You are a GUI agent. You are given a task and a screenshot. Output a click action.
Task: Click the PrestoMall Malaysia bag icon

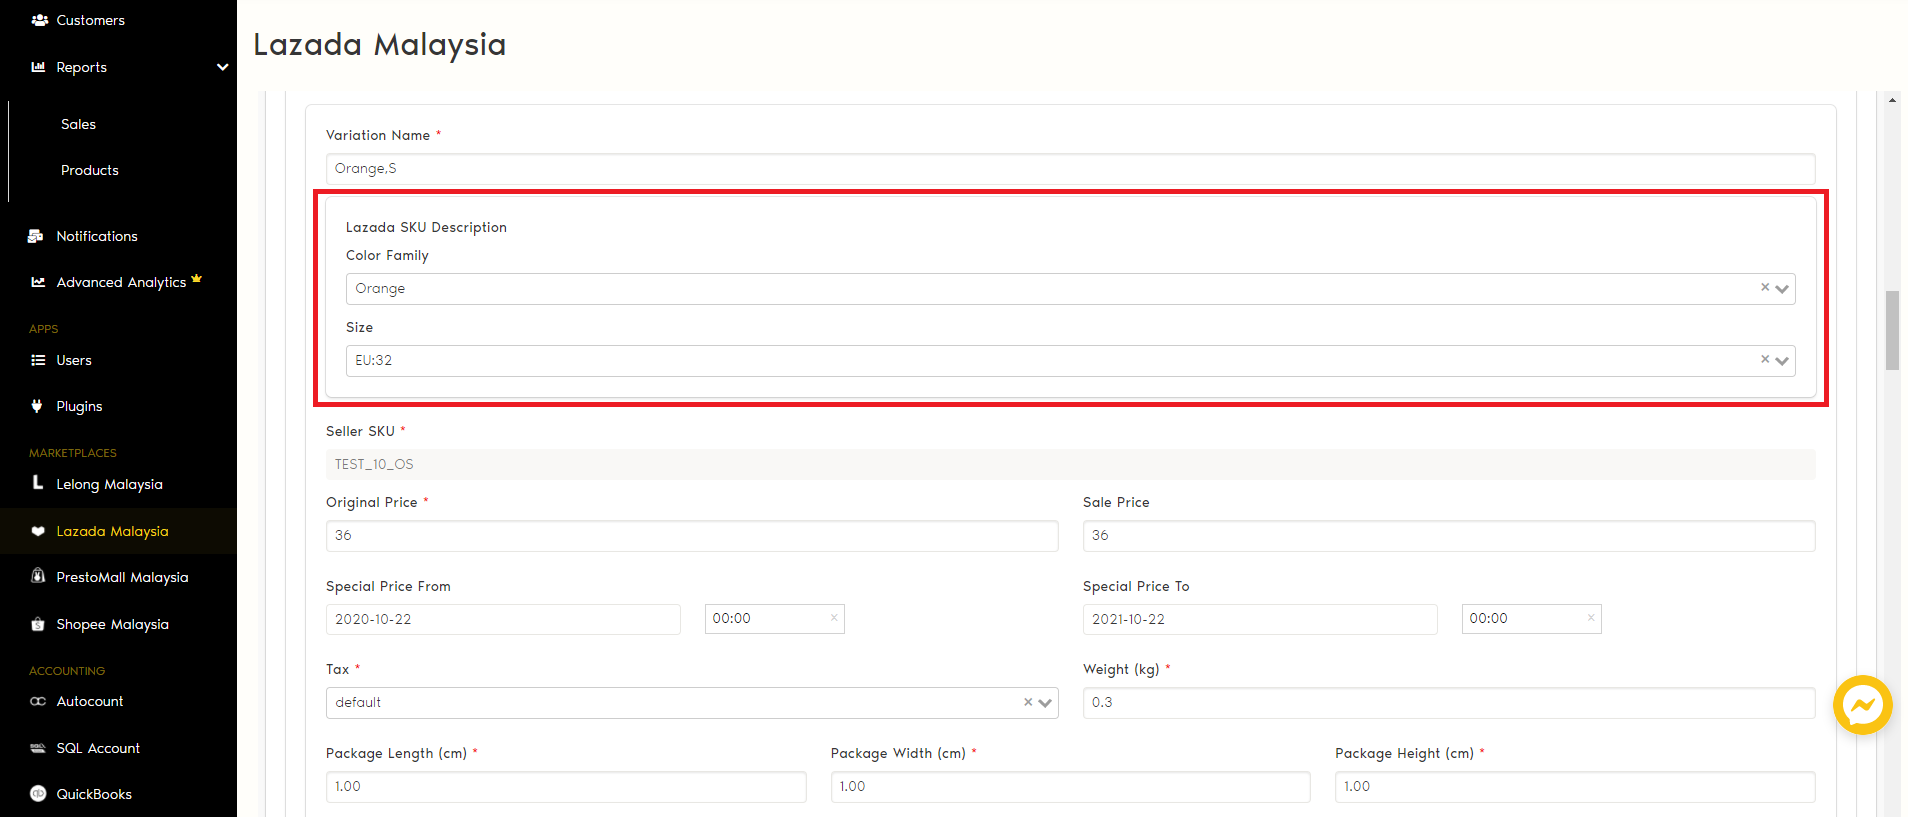(x=38, y=576)
